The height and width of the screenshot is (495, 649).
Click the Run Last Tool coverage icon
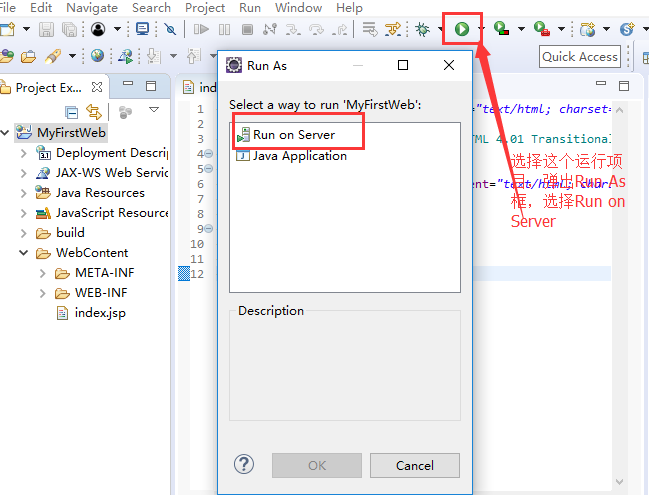point(501,29)
